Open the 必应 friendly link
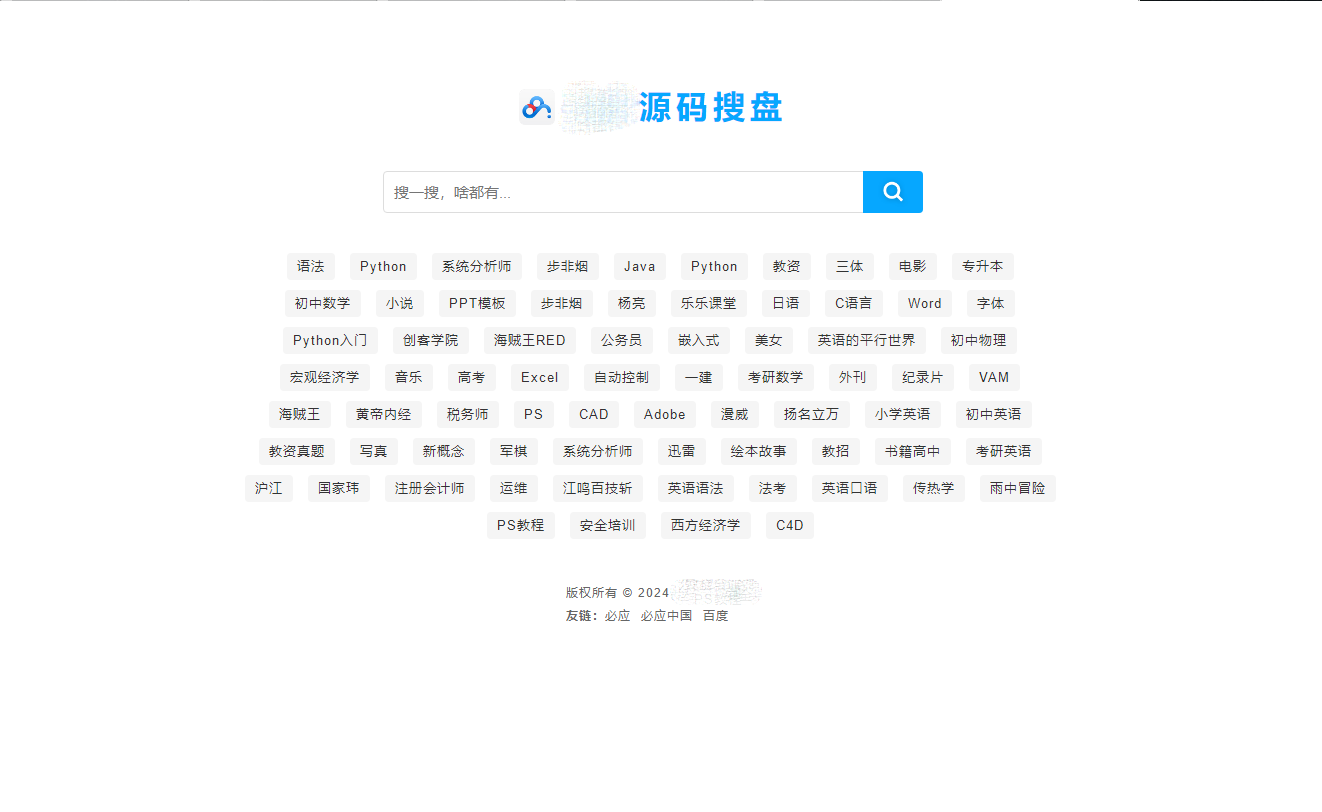1322x812 pixels. 618,616
